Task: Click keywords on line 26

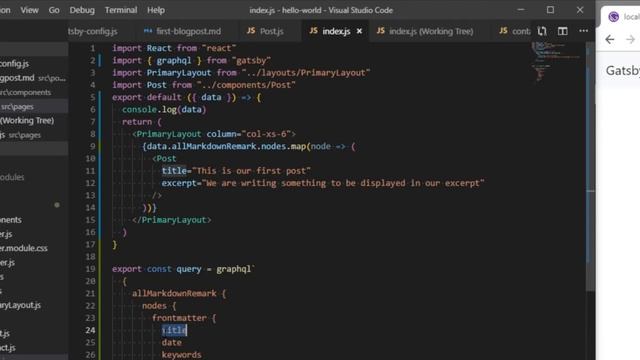Action: click(x=182, y=355)
